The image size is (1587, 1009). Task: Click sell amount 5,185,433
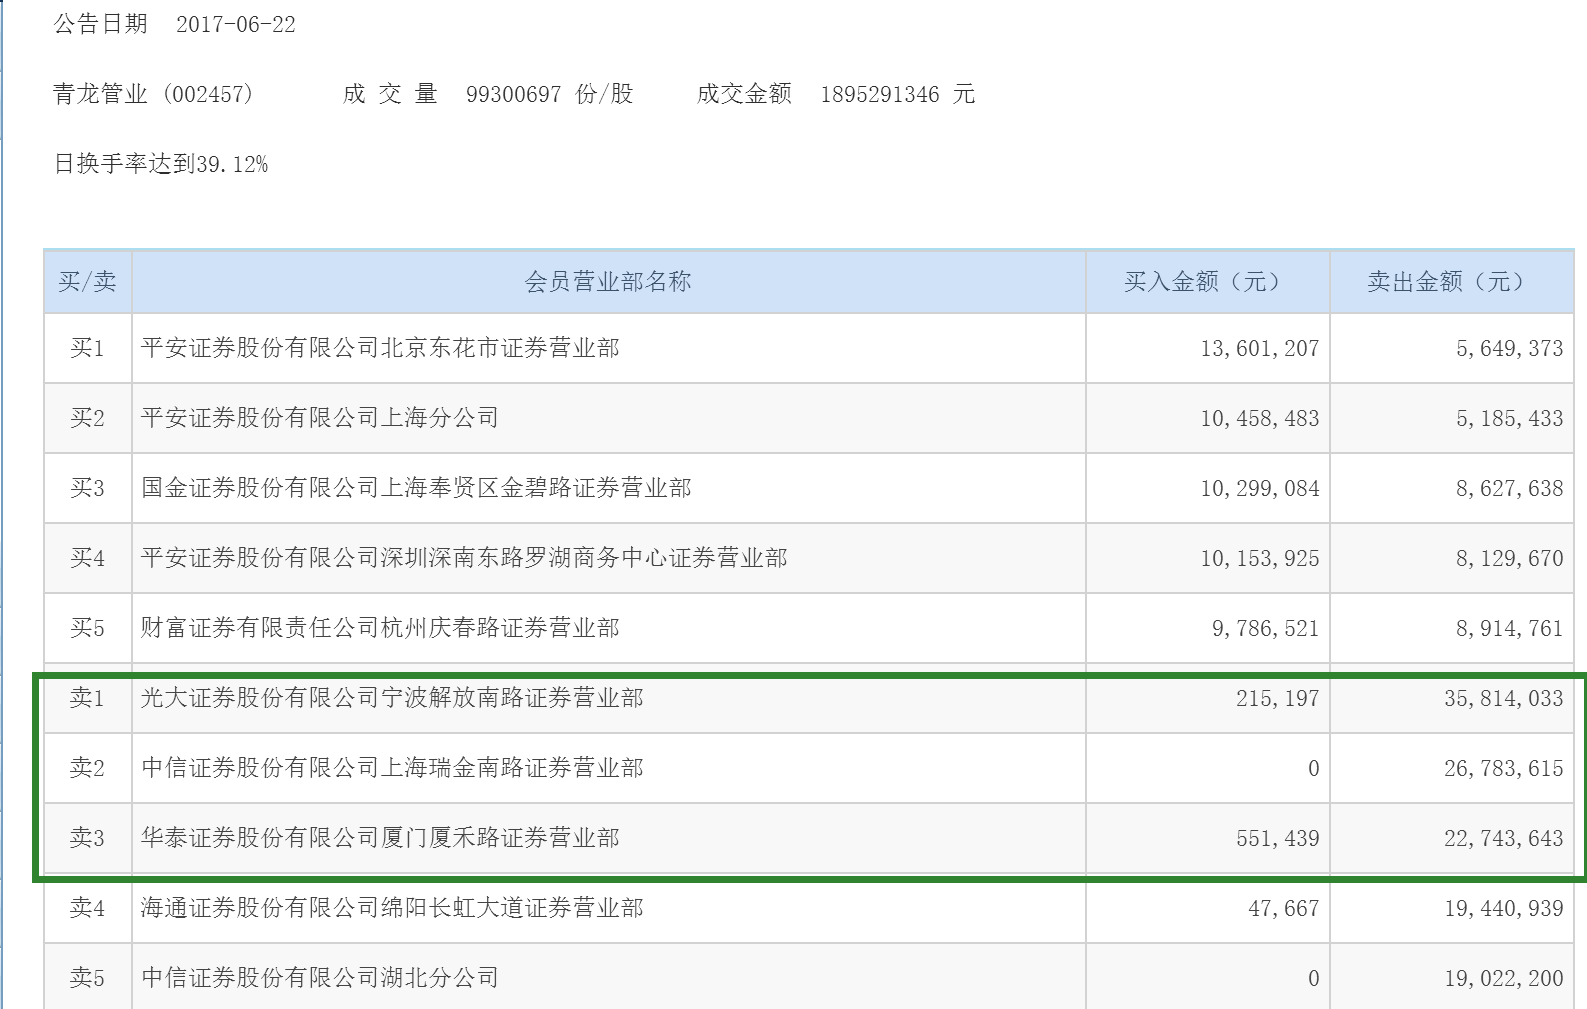(x=1510, y=418)
